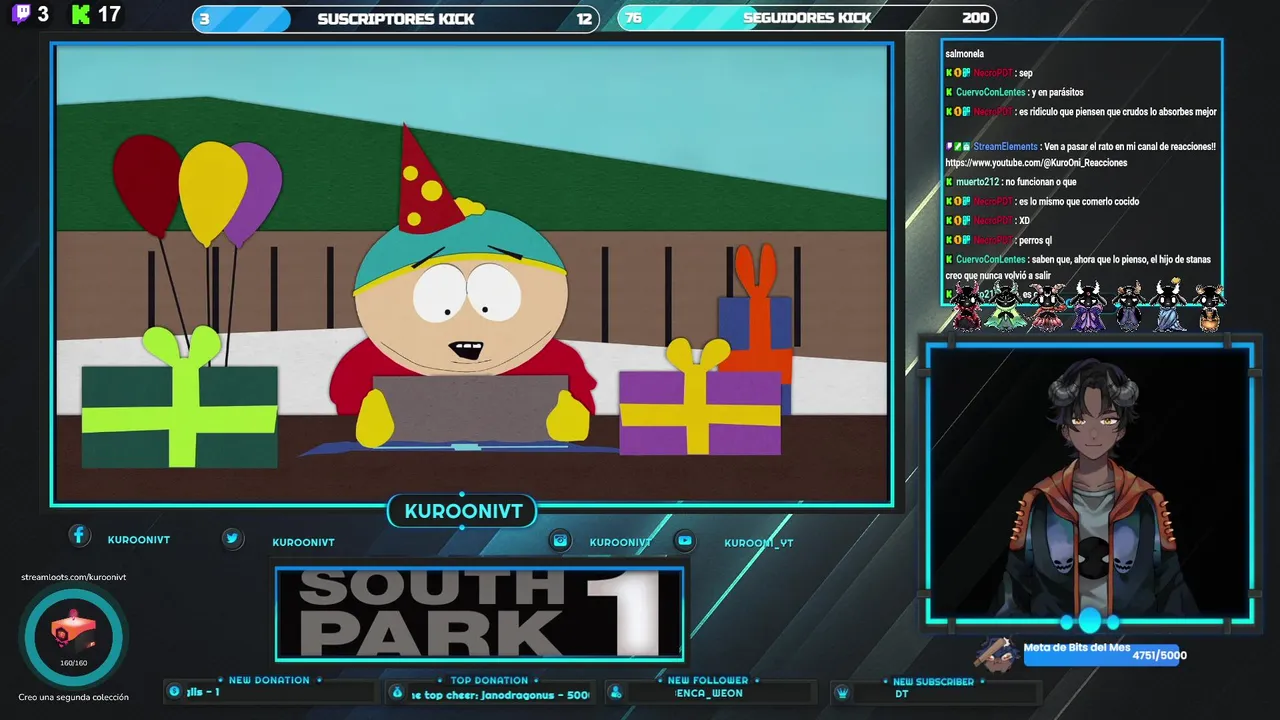Viewport: 1280px width, 720px height.
Task: Click the Kick viewer count 17
Action: tap(109, 15)
